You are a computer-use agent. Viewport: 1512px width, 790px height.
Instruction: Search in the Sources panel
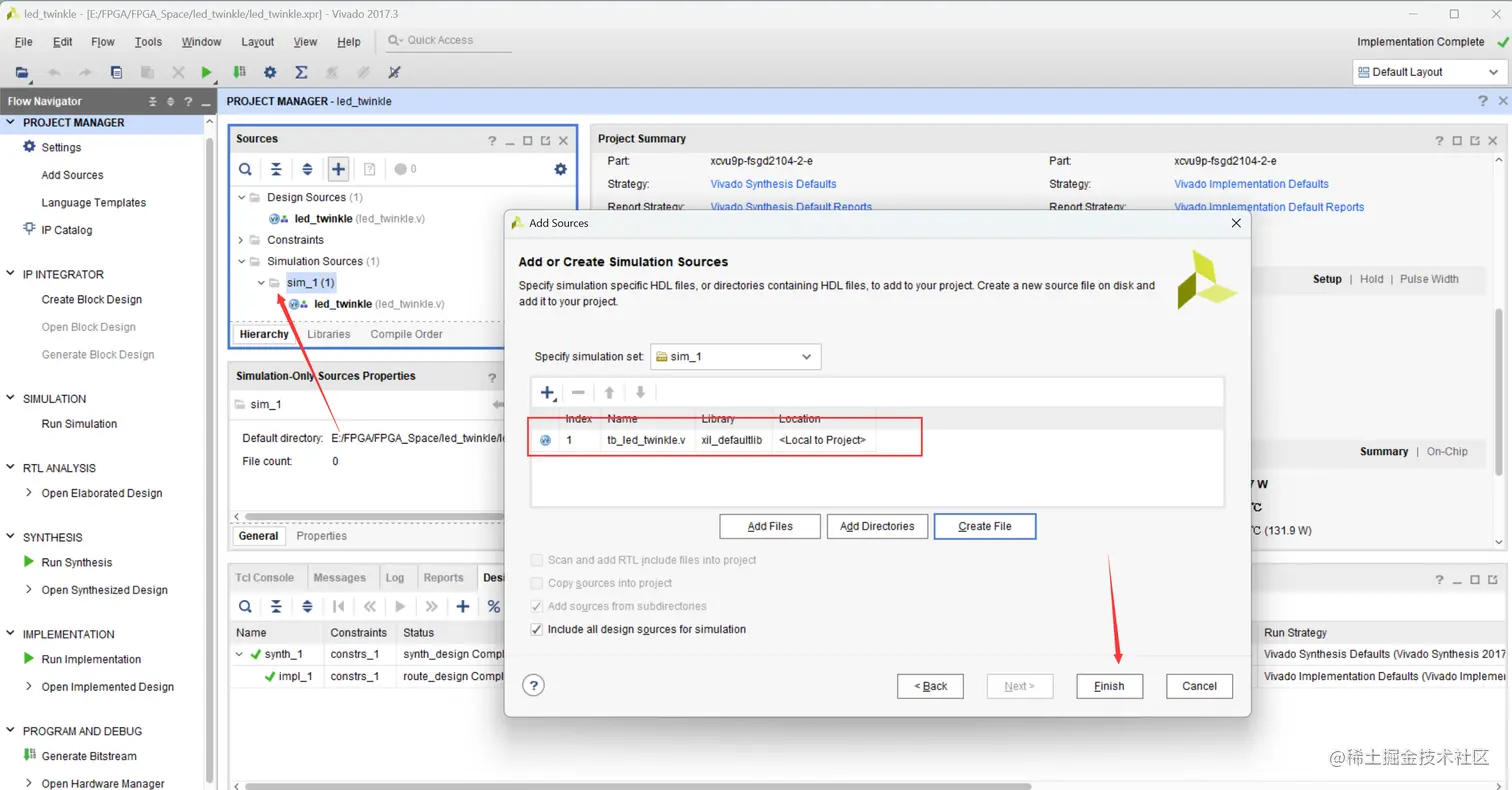click(x=245, y=169)
